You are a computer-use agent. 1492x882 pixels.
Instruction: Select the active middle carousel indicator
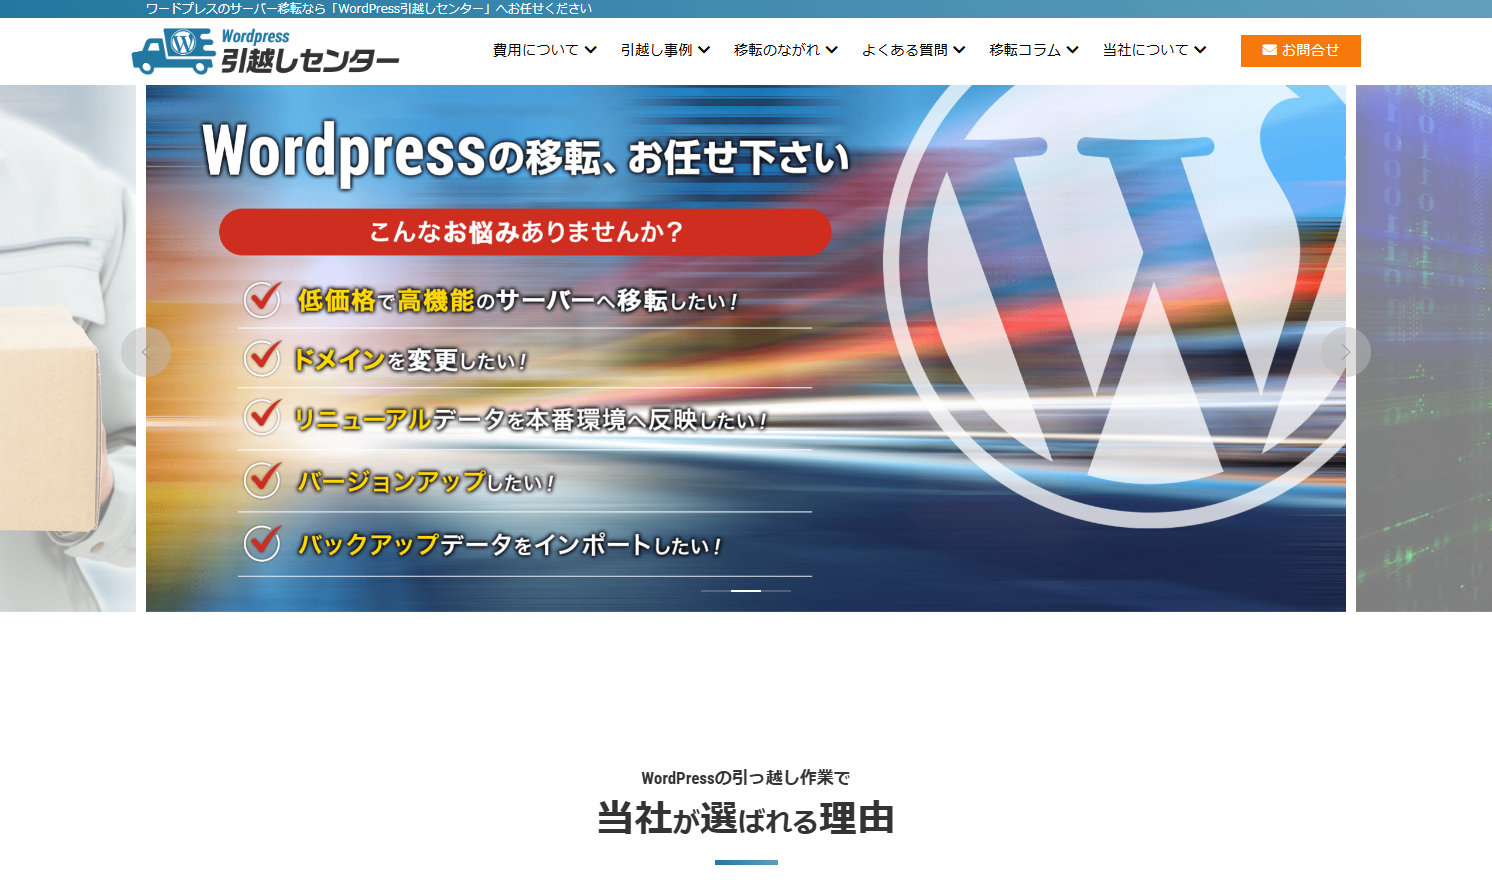point(746,591)
